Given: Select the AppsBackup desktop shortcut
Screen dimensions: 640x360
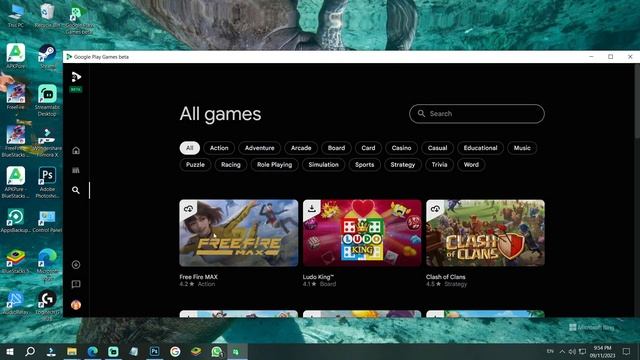Looking at the screenshot, I should [16, 221].
